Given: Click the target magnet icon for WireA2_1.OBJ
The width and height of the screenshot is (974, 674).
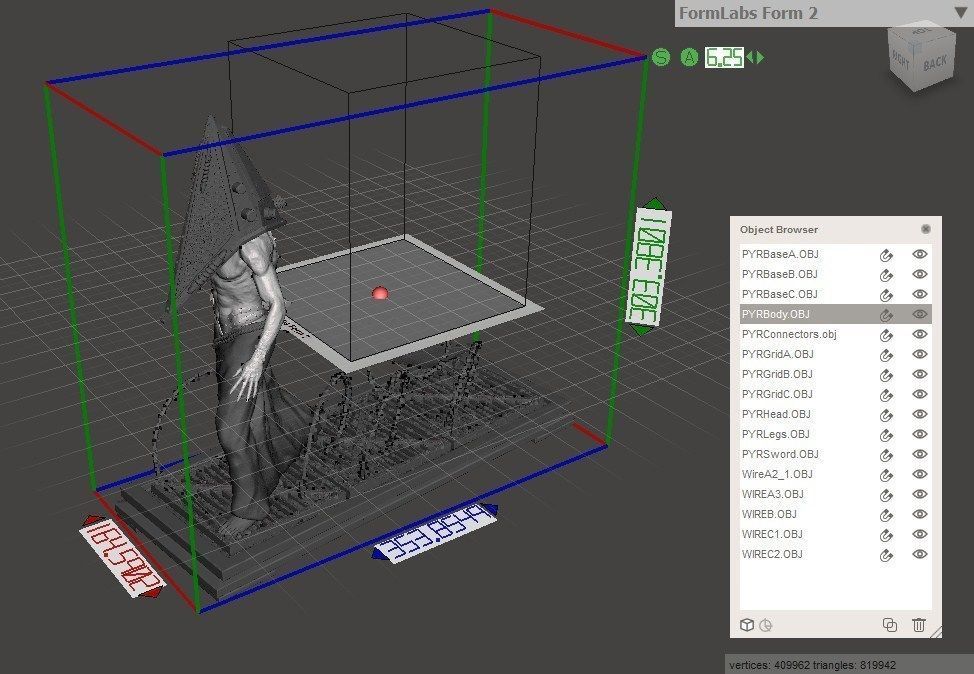Looking at the screenshot, I should pyautogui.click(x=886, y=475).
